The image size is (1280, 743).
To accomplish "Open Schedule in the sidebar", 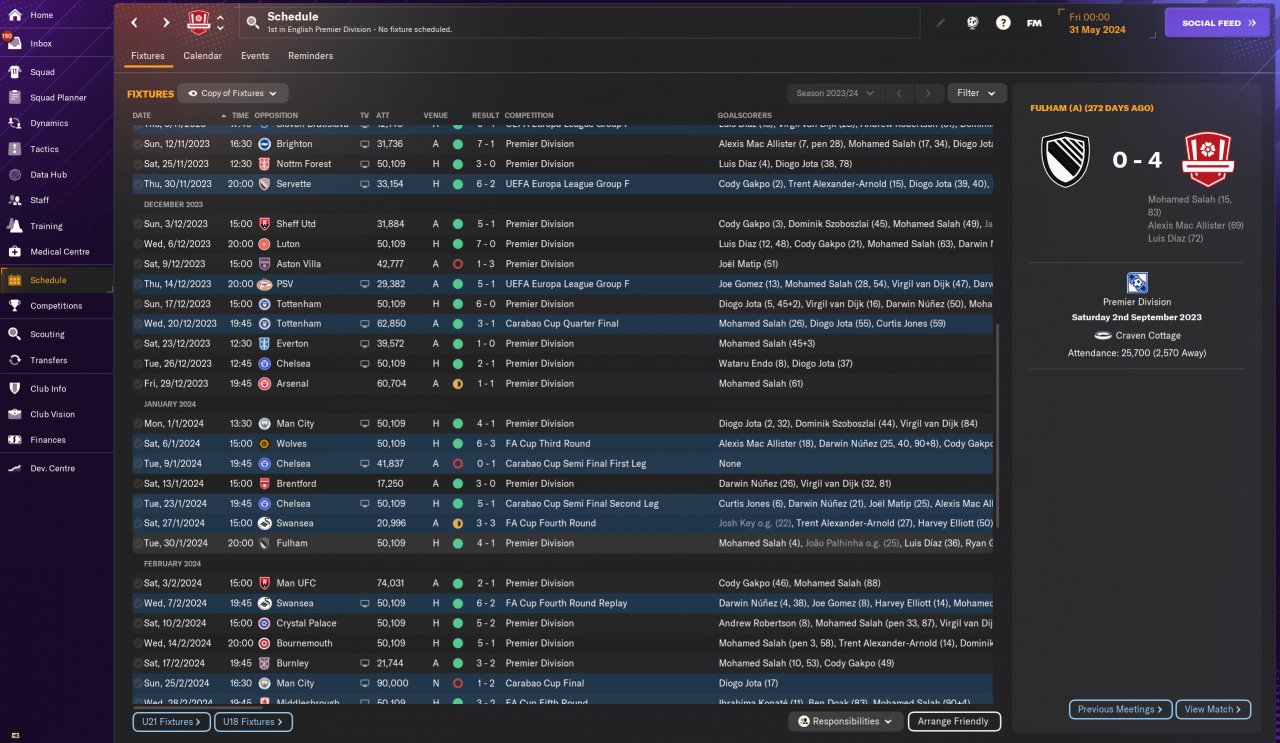I will (56, 280).
